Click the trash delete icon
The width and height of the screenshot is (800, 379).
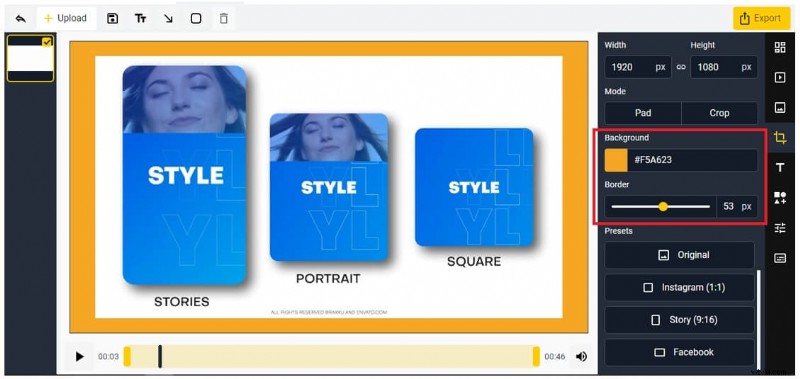223,18
